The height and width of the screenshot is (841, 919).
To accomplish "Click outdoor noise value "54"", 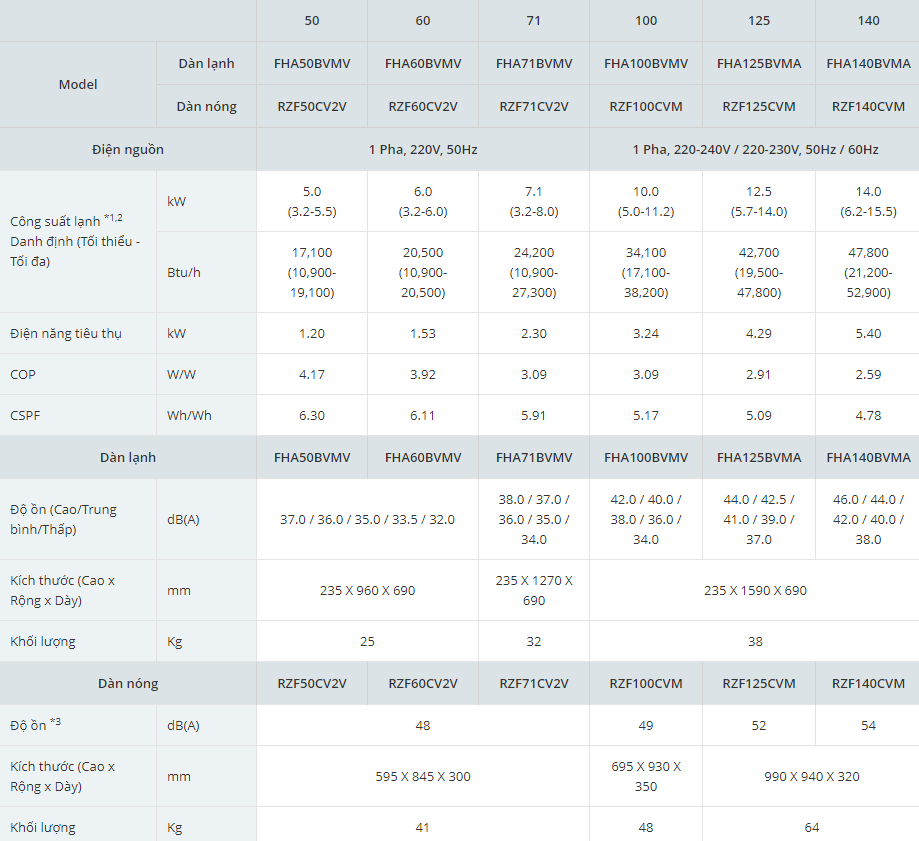I will pyautogui.click(x=868, y=726).
